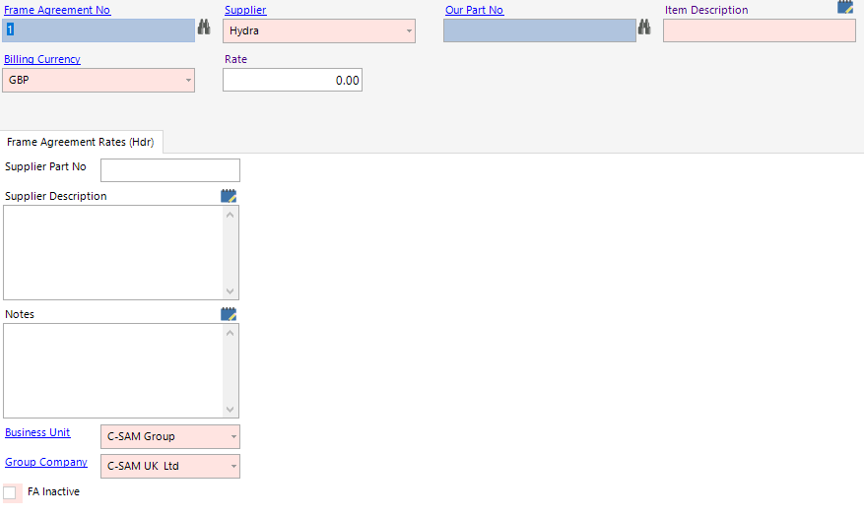Click binoculars lookup icon beside Our Part No
This screenshot has width=864, height=530.
[x=645, y=29]
